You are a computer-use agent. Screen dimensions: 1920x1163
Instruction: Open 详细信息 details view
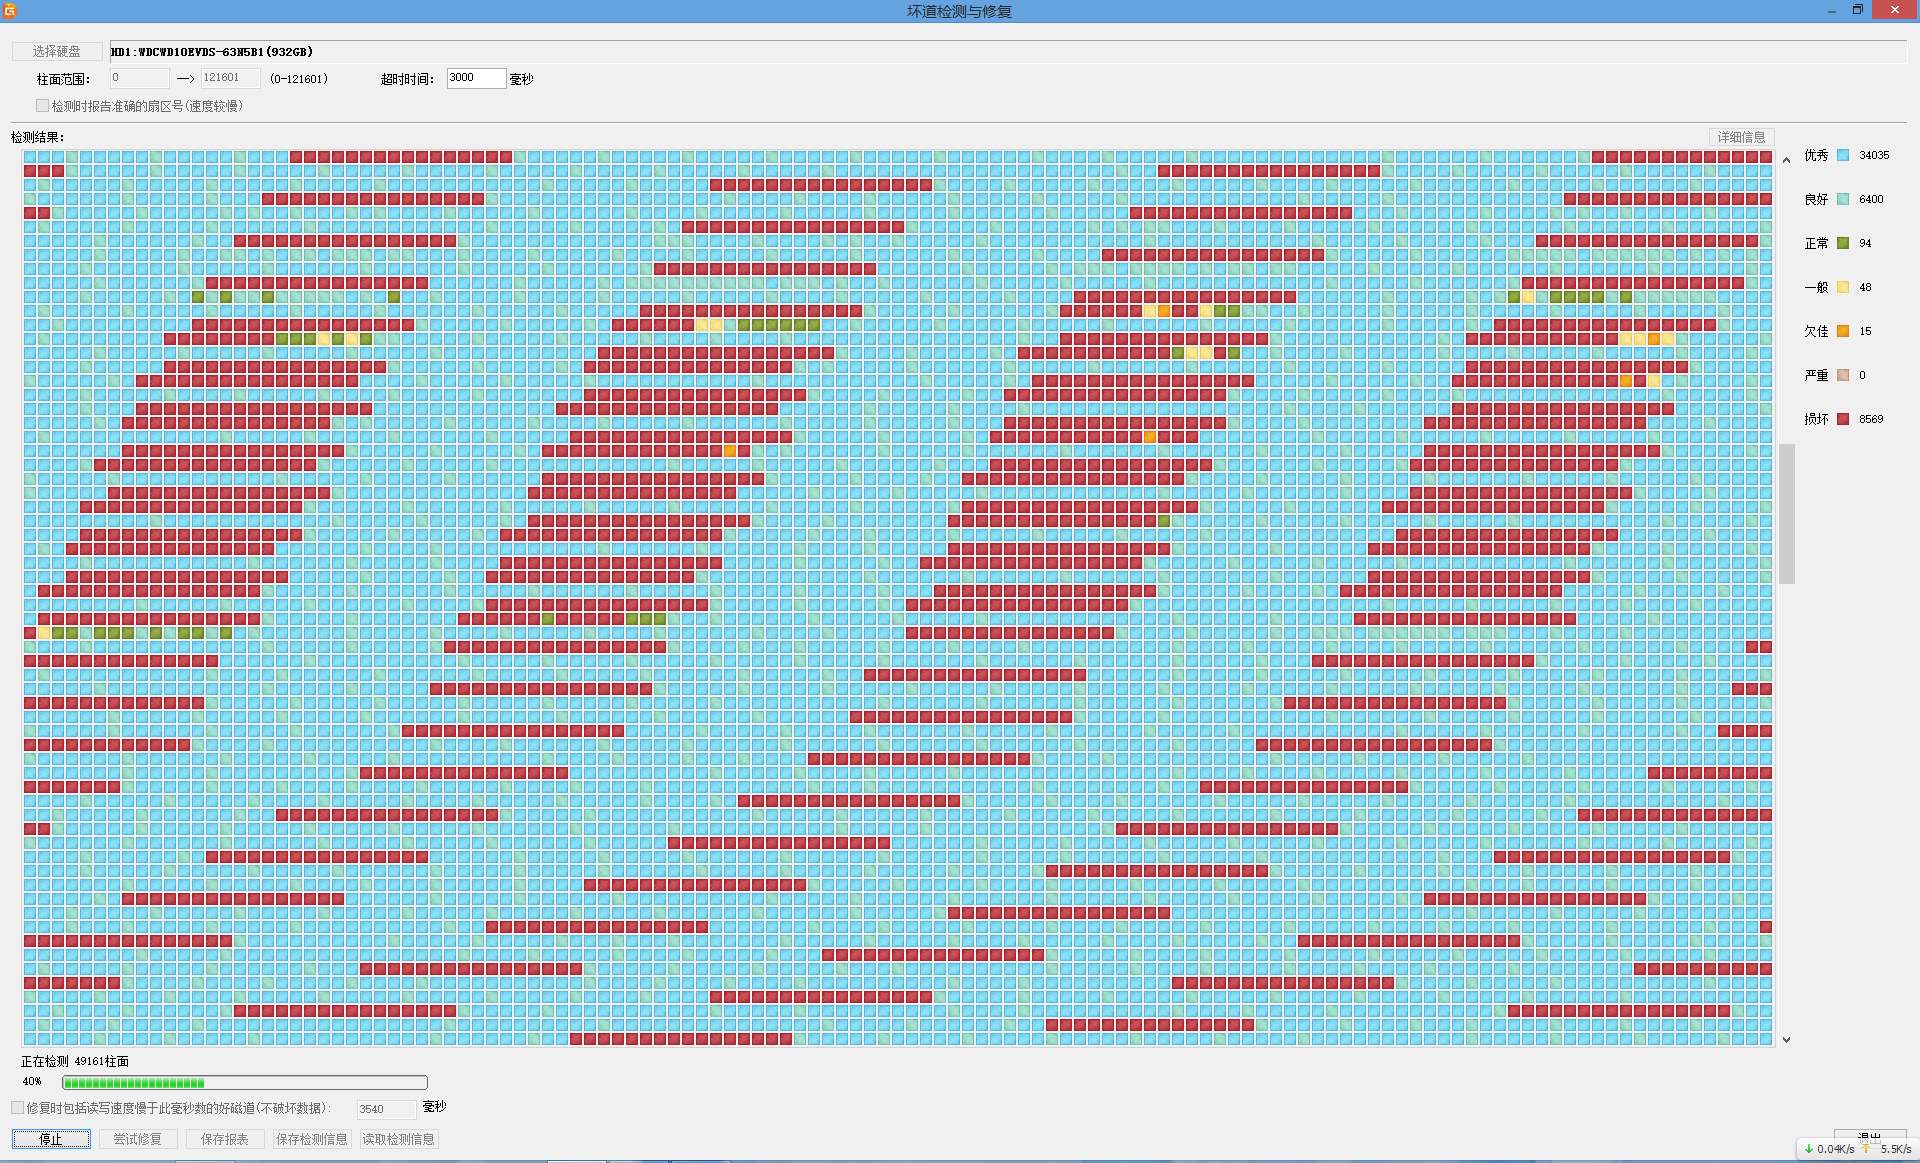click(x=1741, y=137)
